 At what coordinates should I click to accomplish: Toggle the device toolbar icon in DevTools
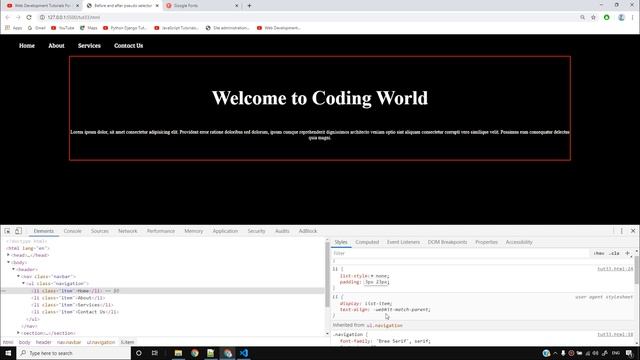[18, 231]
